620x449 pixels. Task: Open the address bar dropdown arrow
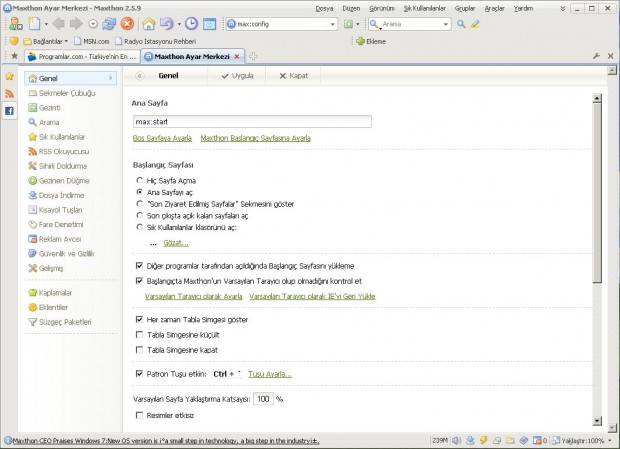pyautogui.click(x=333, y=25)
